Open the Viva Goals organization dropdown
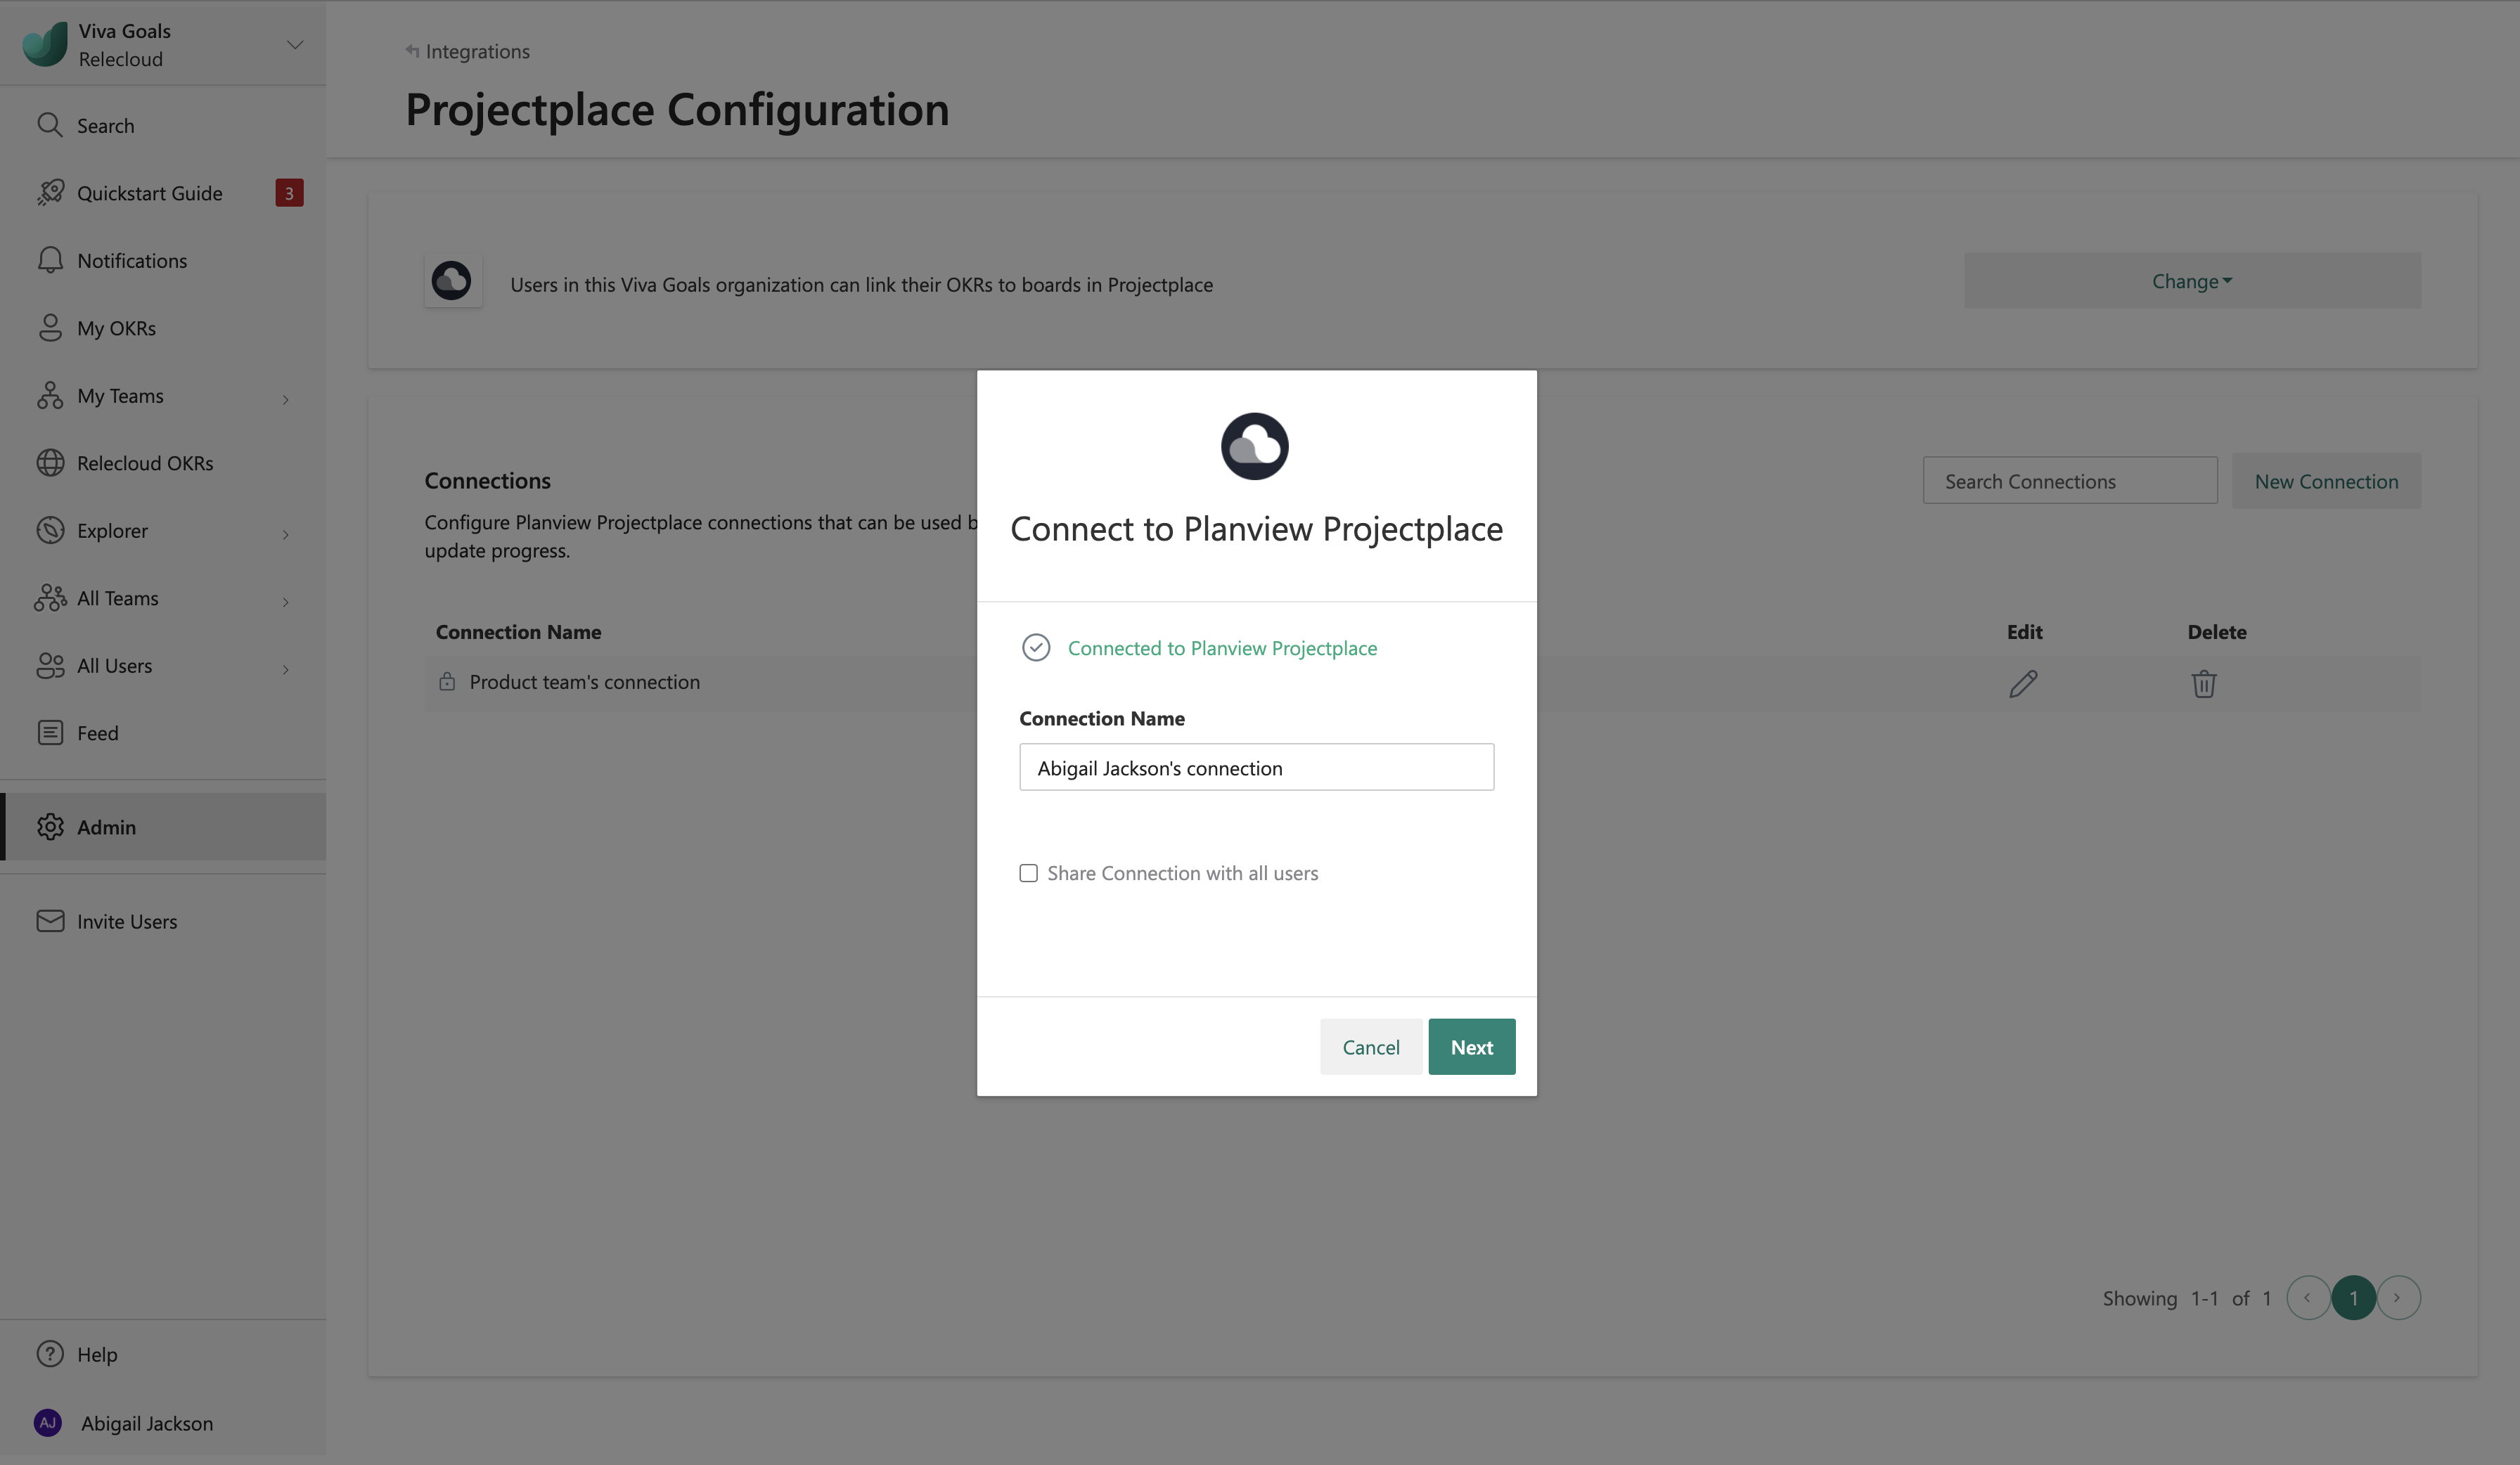Viewport: 2520px width, 1465px height. coord(294,44)
